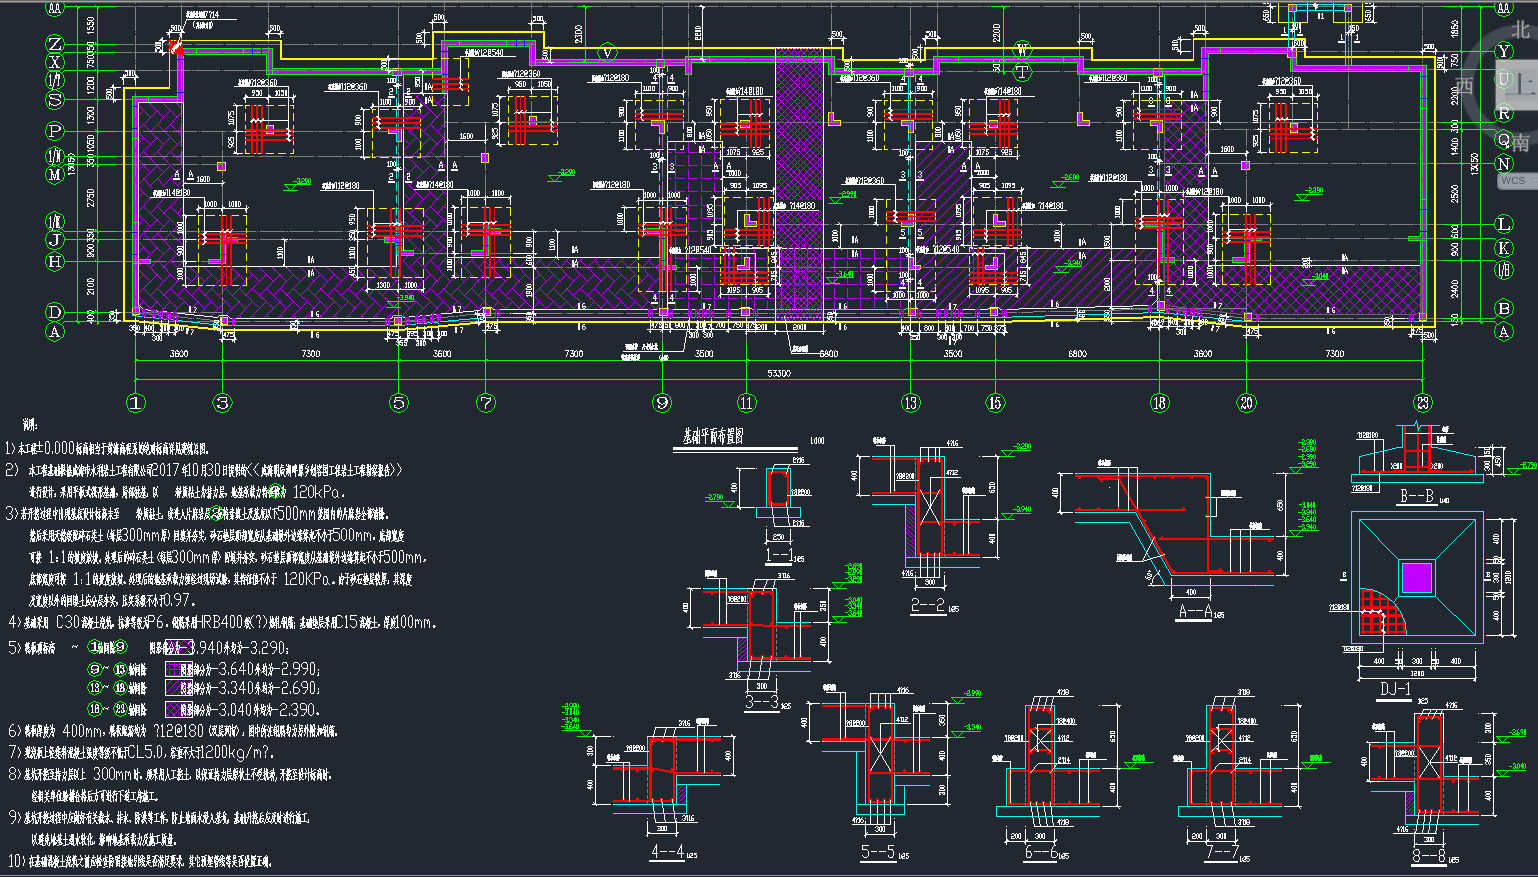Click grid axis bubble N
Viewport: 1538px width, 877px height.
point(1503,163)
